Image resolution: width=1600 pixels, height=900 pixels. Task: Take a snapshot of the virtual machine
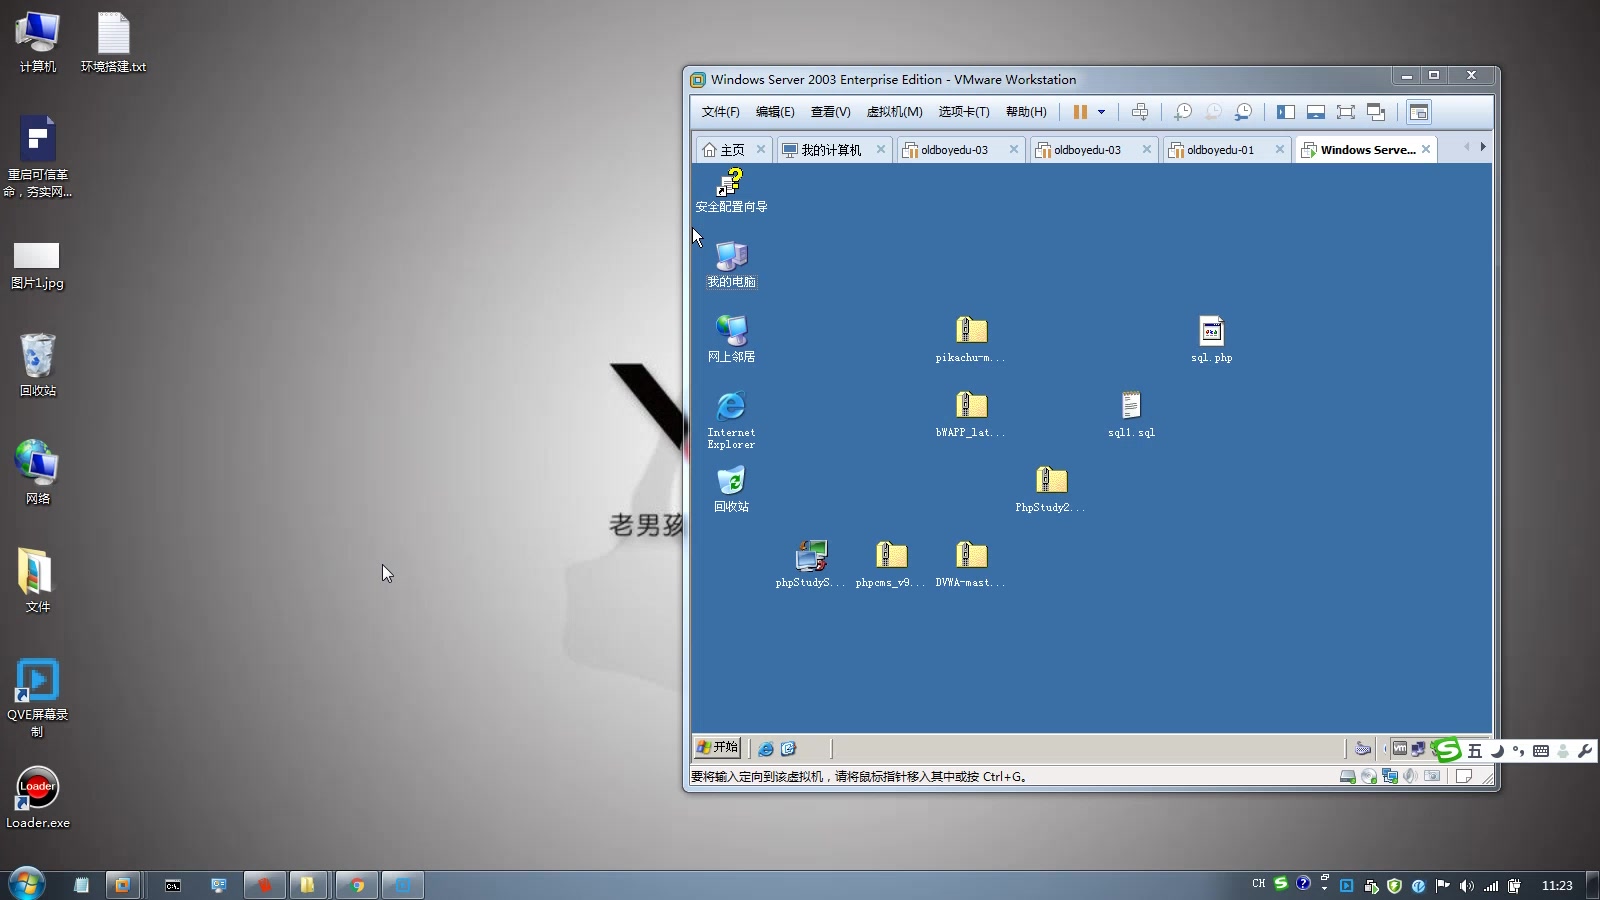(1183, 112)
